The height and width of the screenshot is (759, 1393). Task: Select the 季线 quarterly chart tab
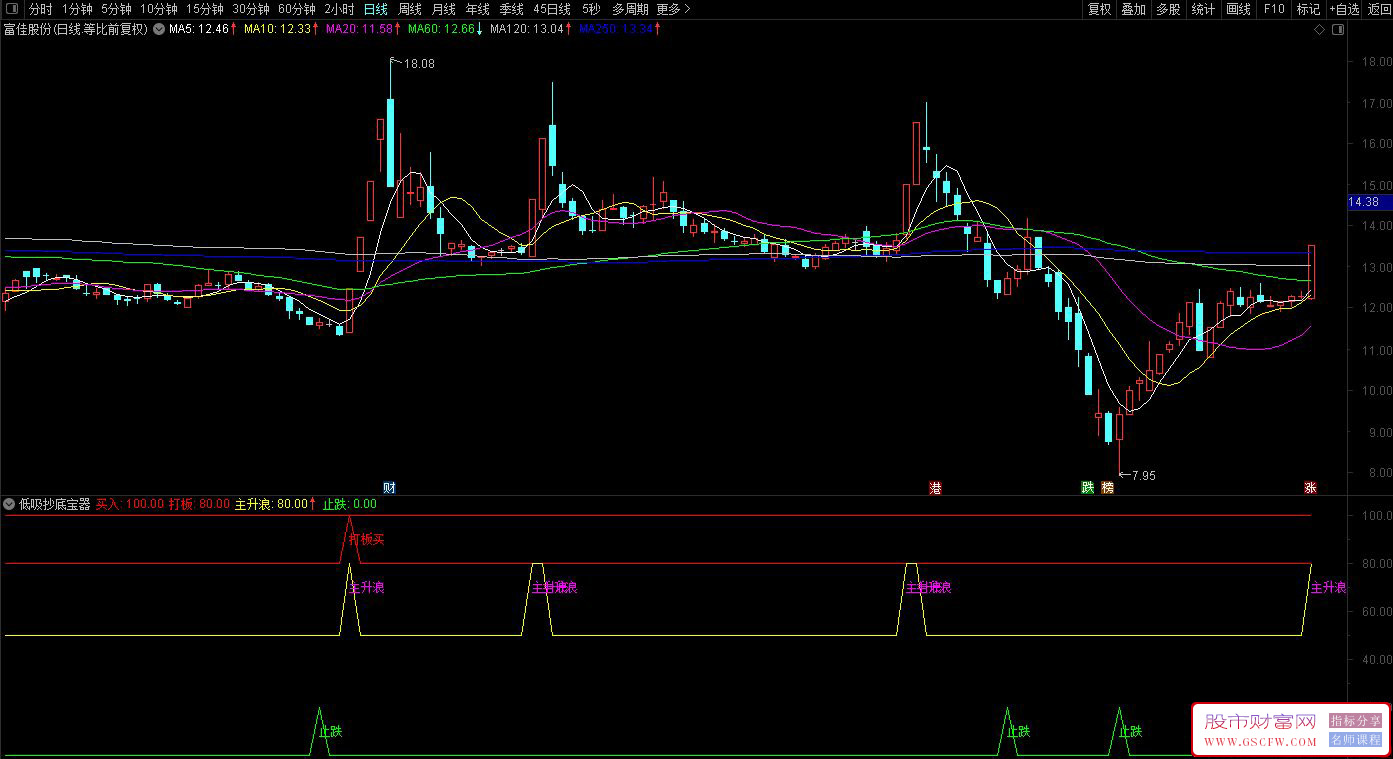coord(512,9)
